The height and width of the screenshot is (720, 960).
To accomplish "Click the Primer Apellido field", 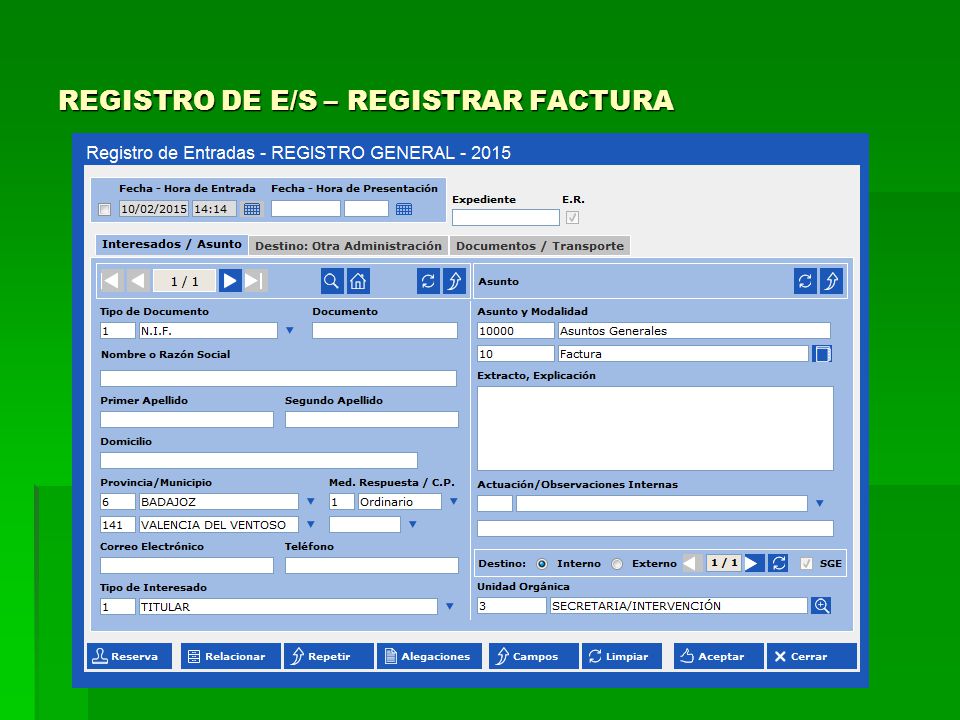I will pyautogui.click(x=187, y=419).
